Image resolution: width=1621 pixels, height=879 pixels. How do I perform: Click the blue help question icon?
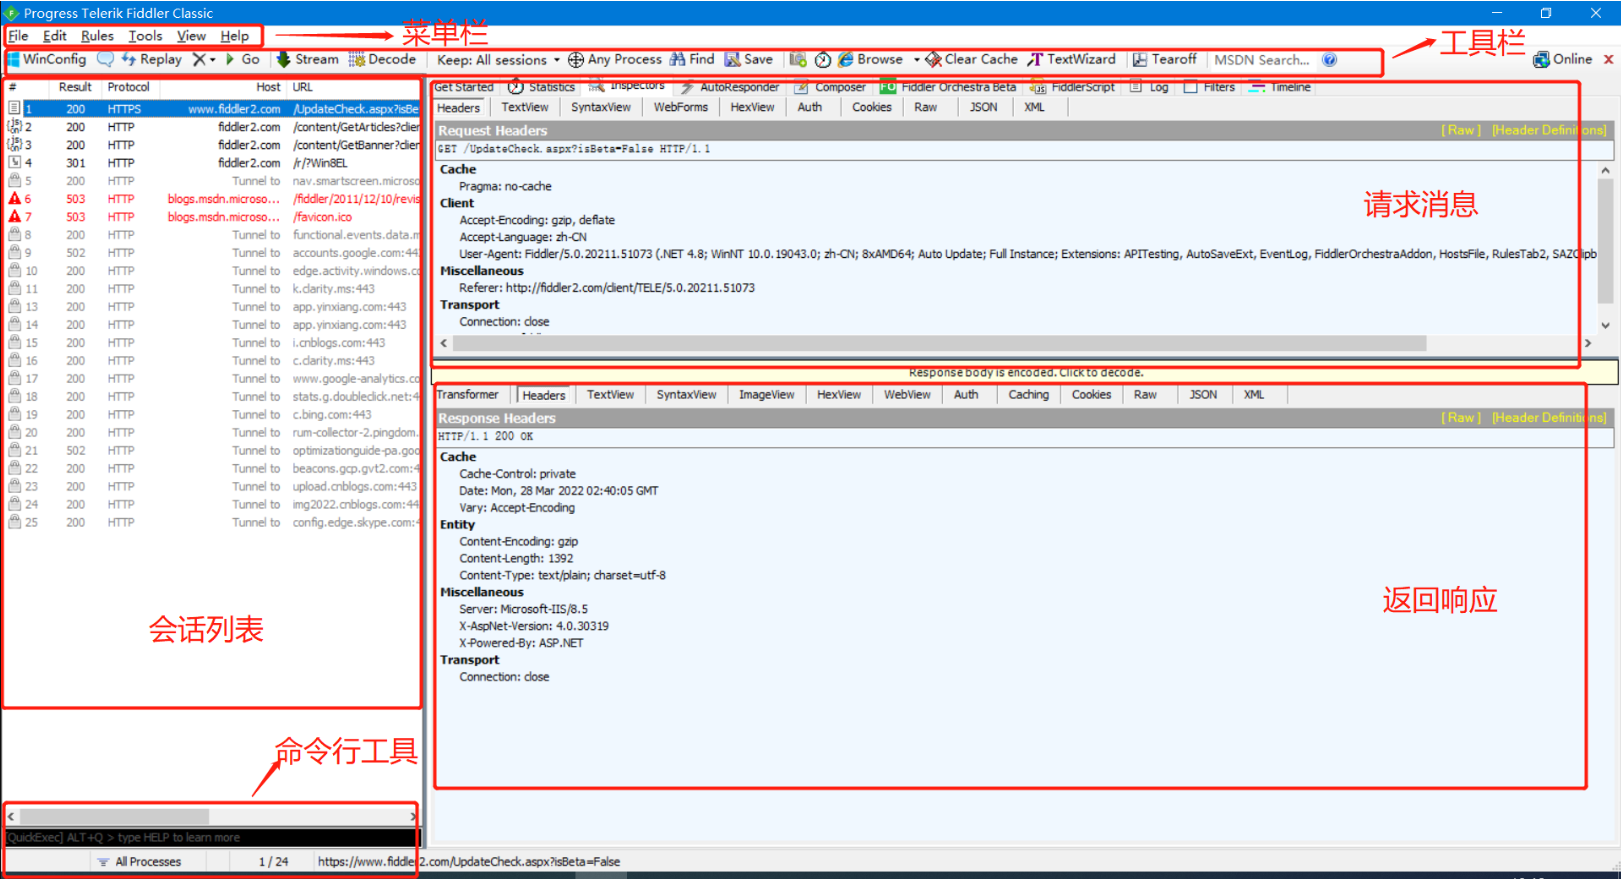[x=1329, y=60]
